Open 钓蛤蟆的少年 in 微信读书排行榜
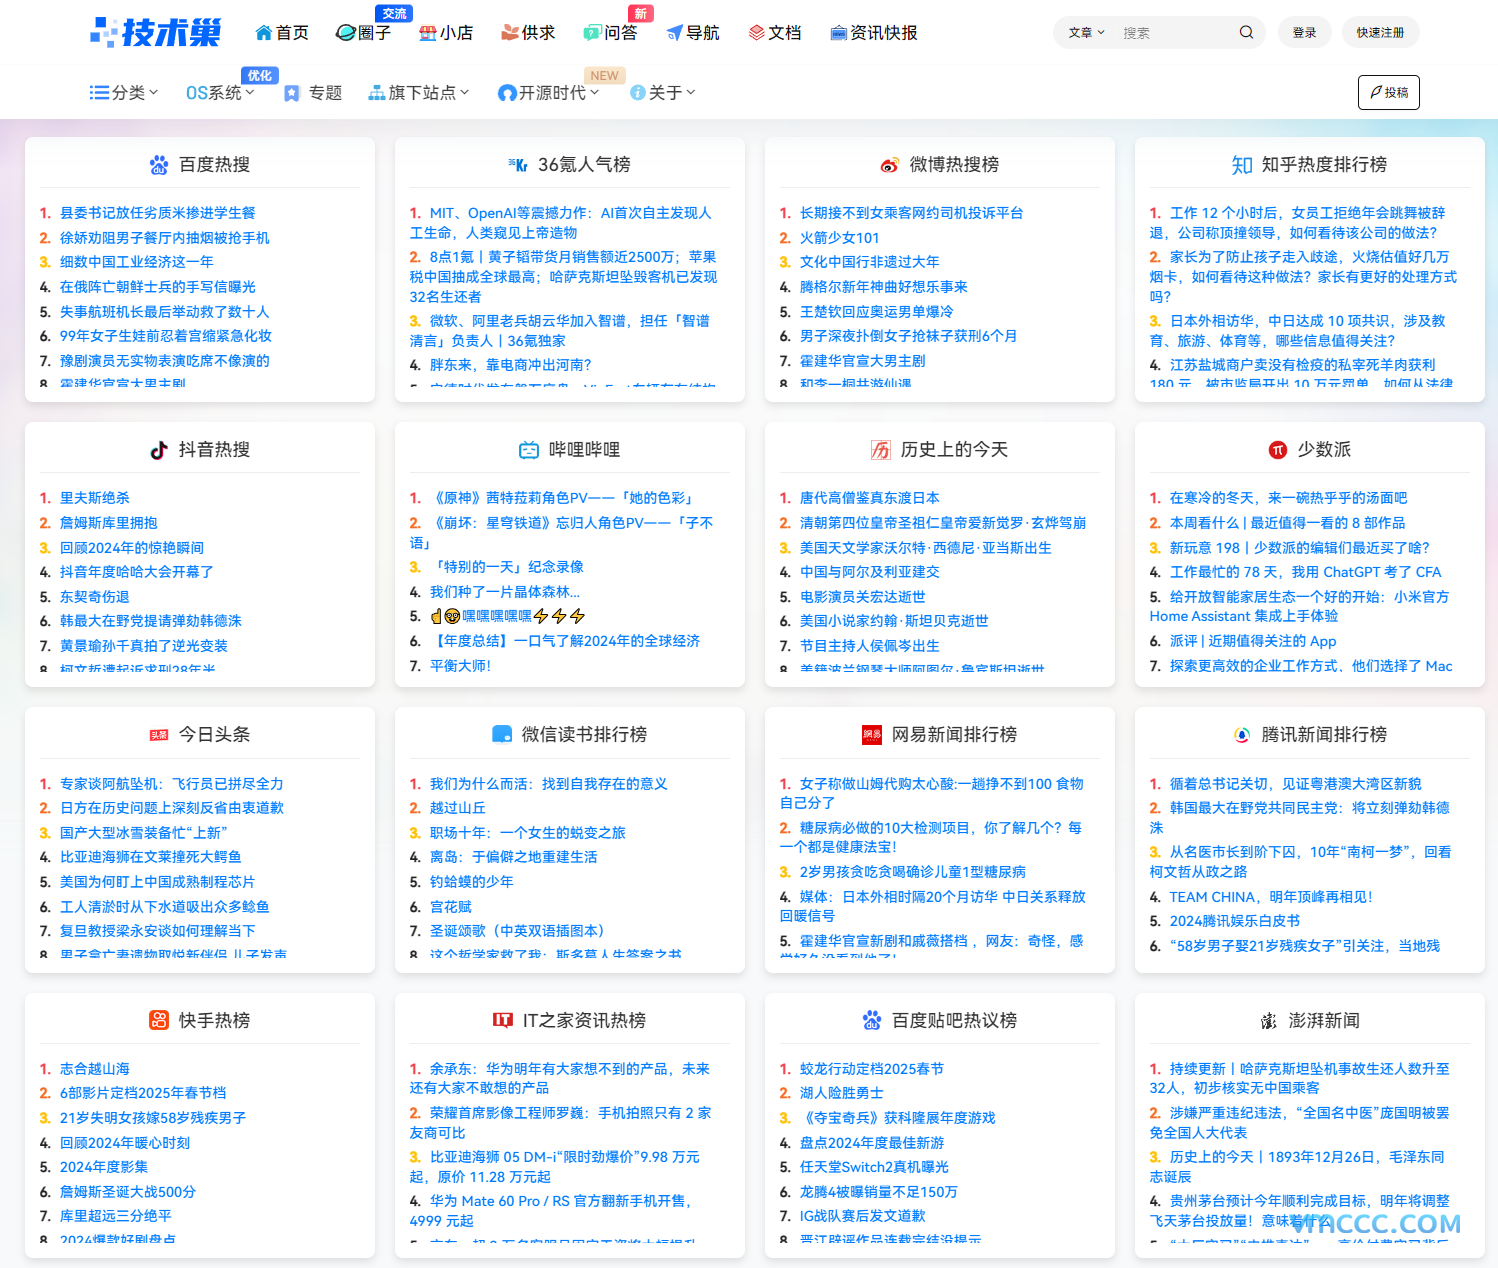The image size is (1498, 1268). [471, 882]
